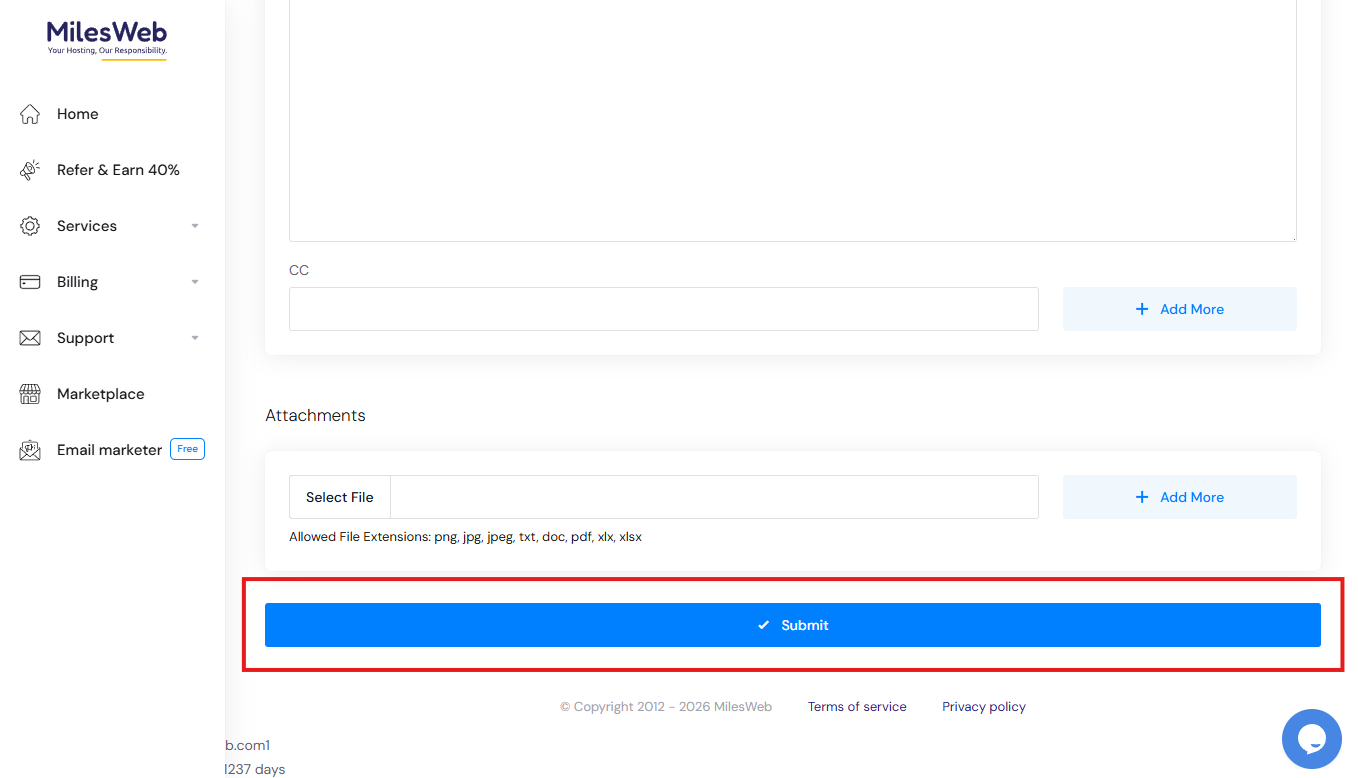Go to Marketplace in sidebar
The height and width of the screenshot is (778, 1358).
pos(100,394)
